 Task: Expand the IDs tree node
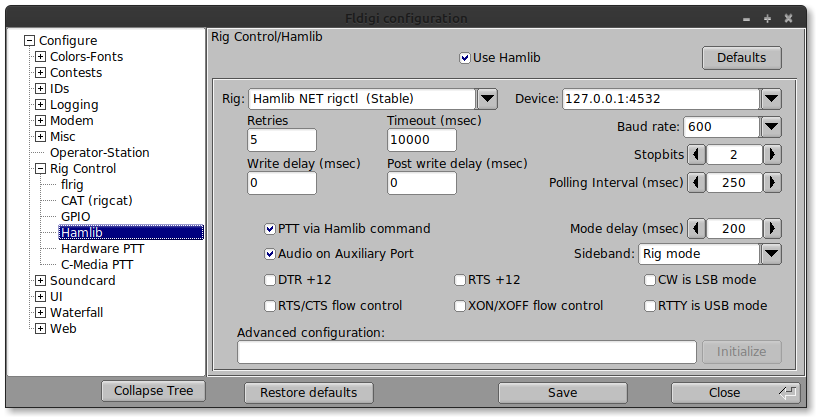point(40,89)
